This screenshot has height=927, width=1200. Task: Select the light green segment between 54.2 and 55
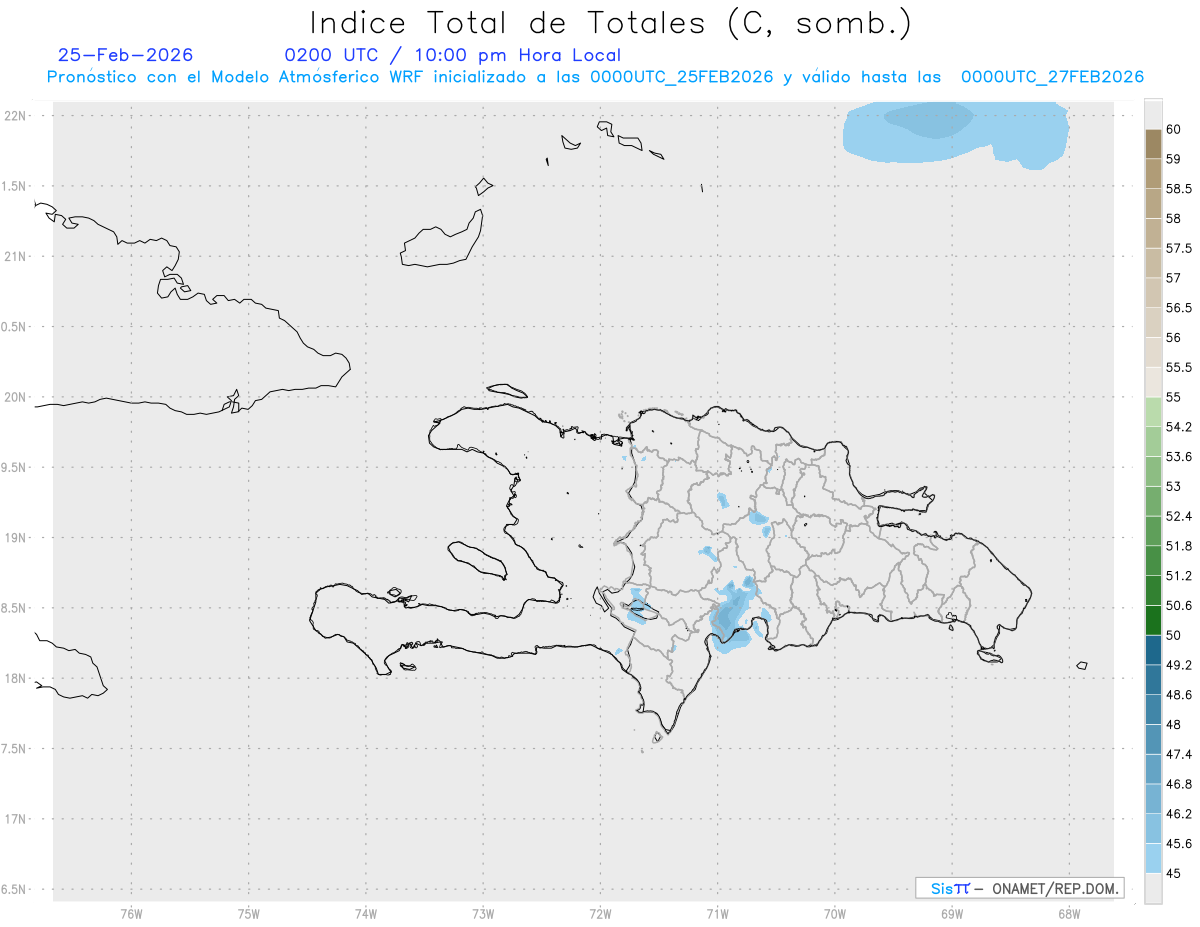pos(1153,412)
